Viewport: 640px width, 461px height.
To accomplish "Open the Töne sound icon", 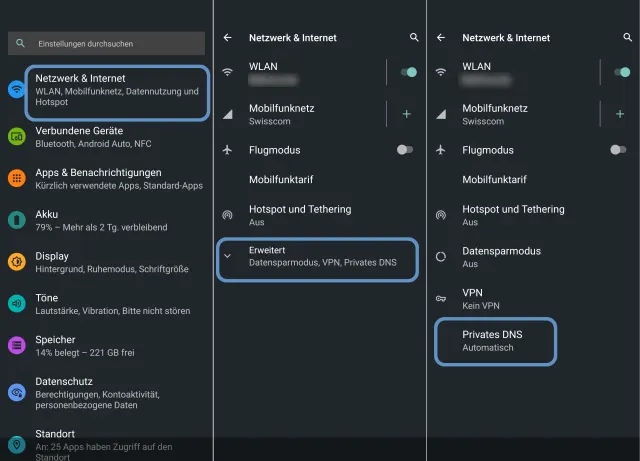I will tap(16, 303).
